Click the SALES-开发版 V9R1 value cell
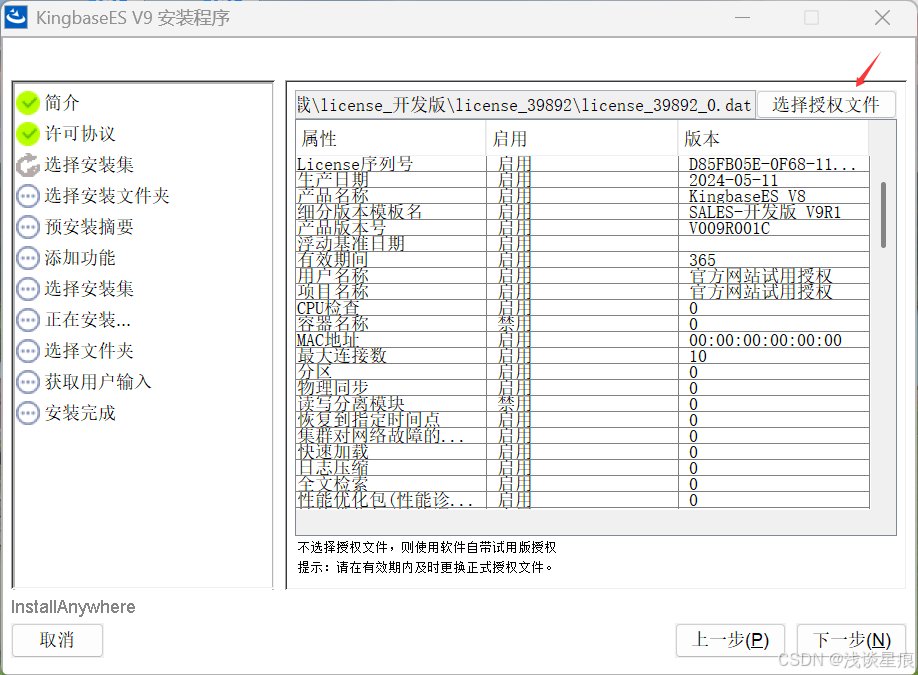The width and height of the screenshot is (918, 675). (765, 212)
